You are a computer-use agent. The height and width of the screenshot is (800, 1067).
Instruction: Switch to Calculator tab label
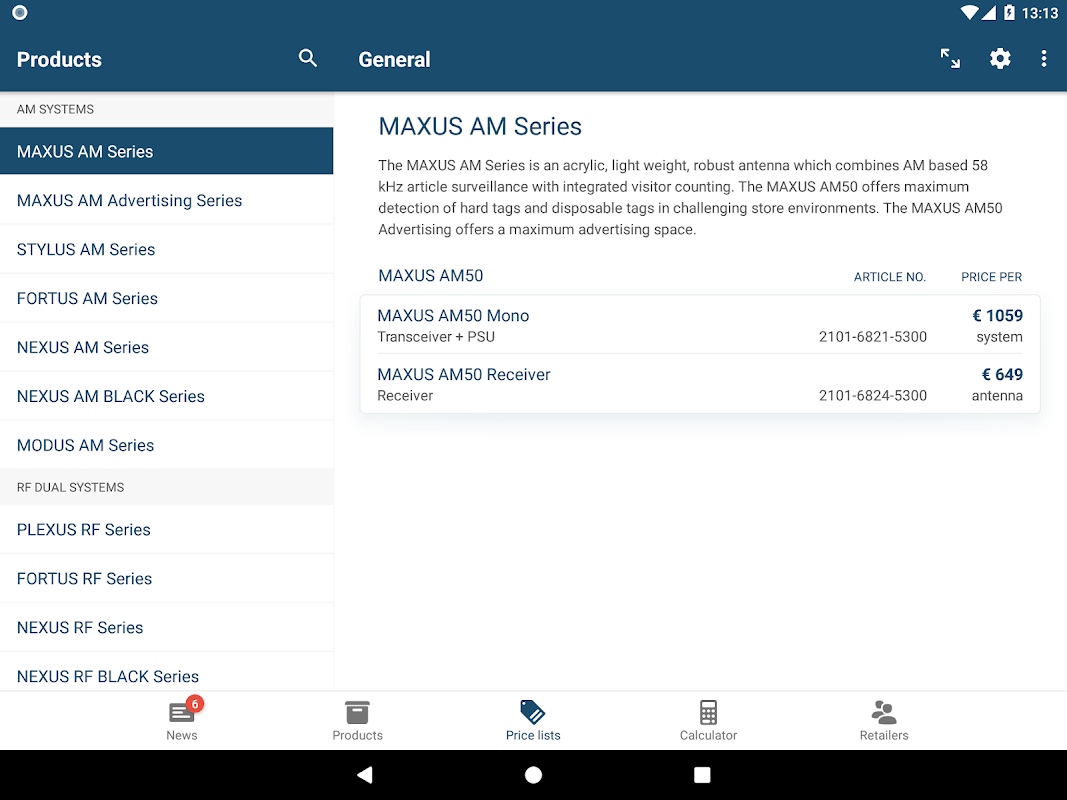[x=708, y=735]
